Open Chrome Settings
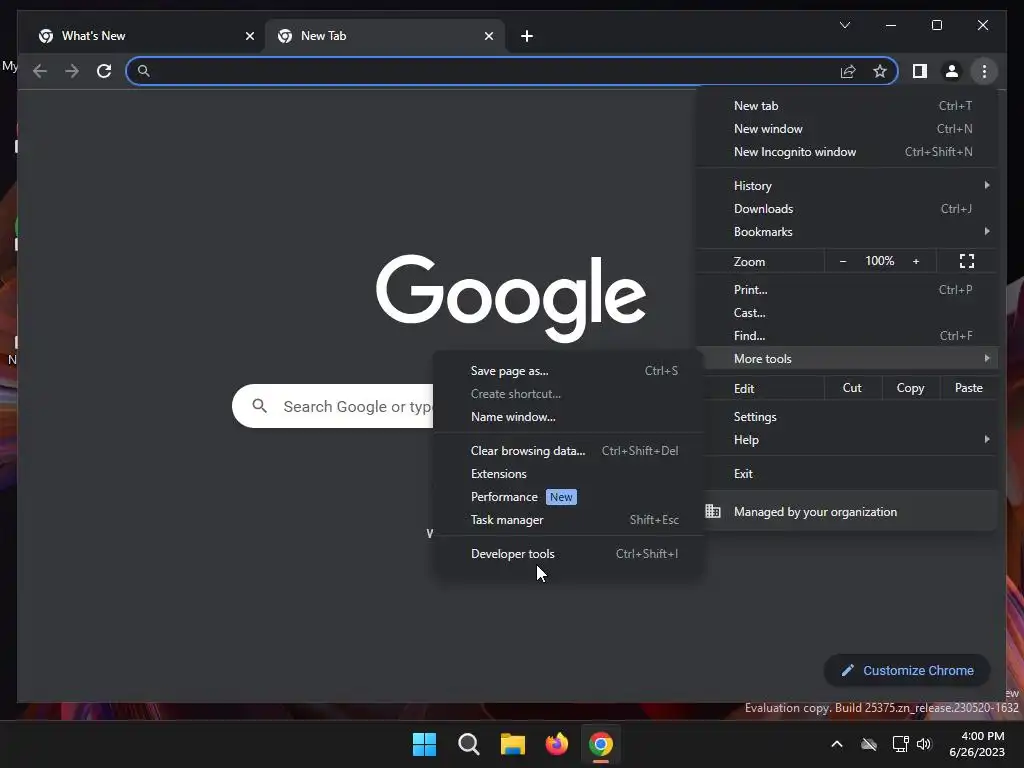Image resolution: width=1024 pixels, height=768 pixels. click(x=846, y=417)
